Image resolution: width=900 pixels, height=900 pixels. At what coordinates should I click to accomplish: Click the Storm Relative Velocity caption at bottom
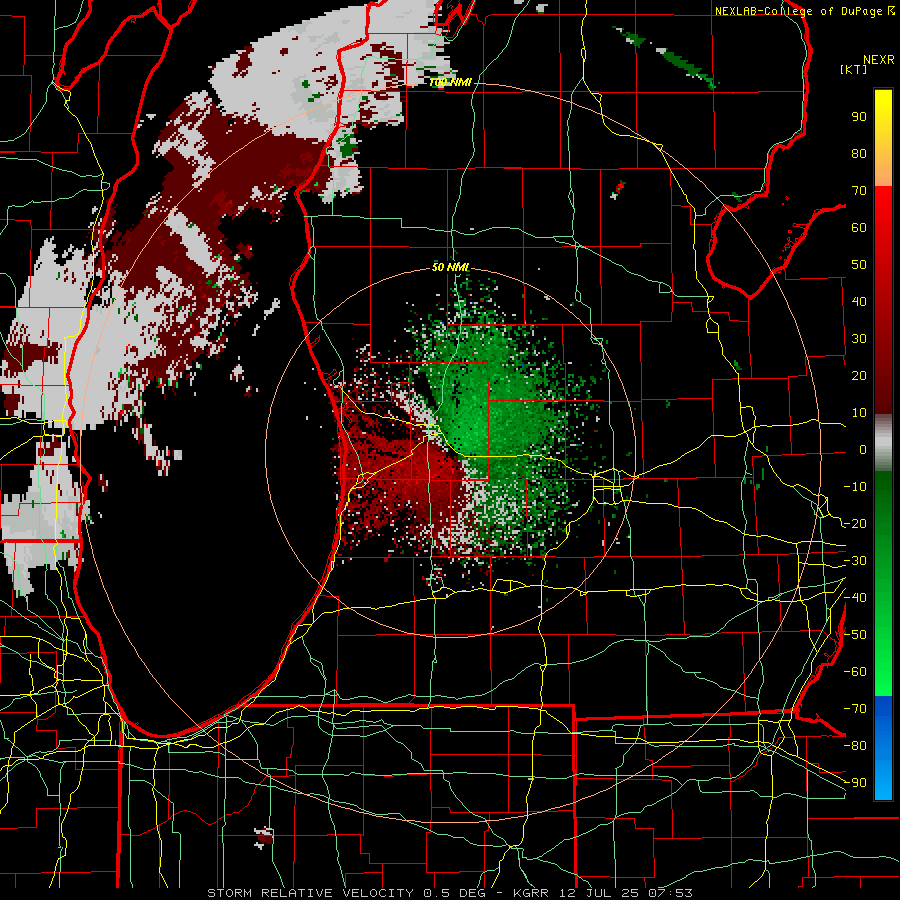pos(450,893)
